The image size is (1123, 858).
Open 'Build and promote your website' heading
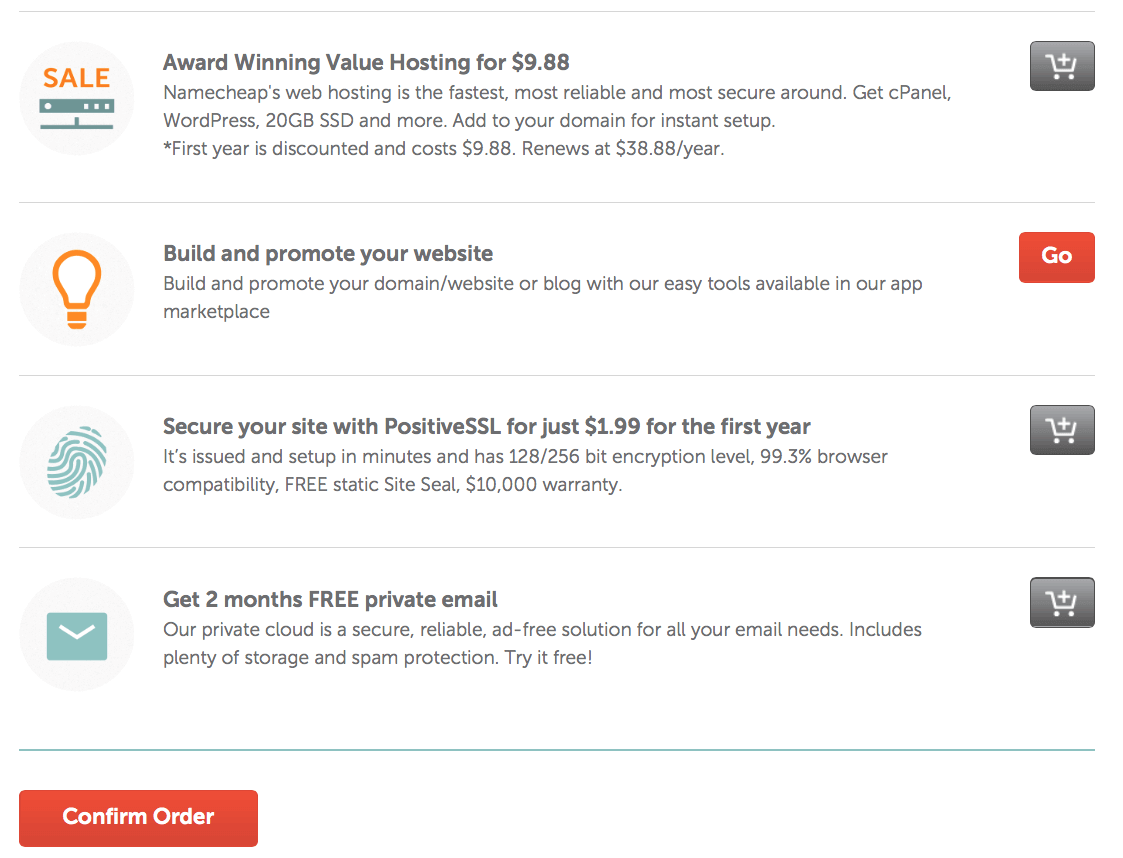328,254
